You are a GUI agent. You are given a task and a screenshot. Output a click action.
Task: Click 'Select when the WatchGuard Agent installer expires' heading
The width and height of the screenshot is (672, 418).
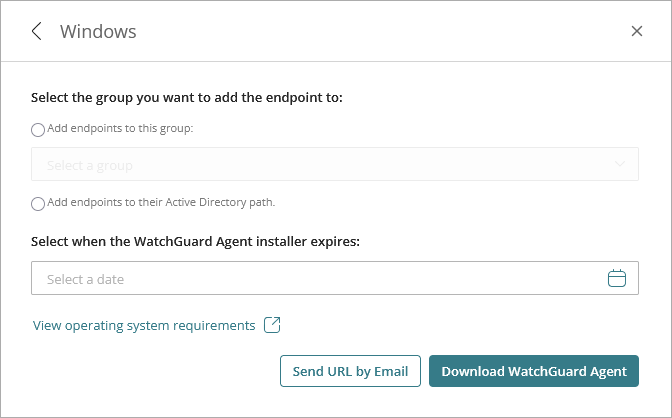(x=195, y=242)
